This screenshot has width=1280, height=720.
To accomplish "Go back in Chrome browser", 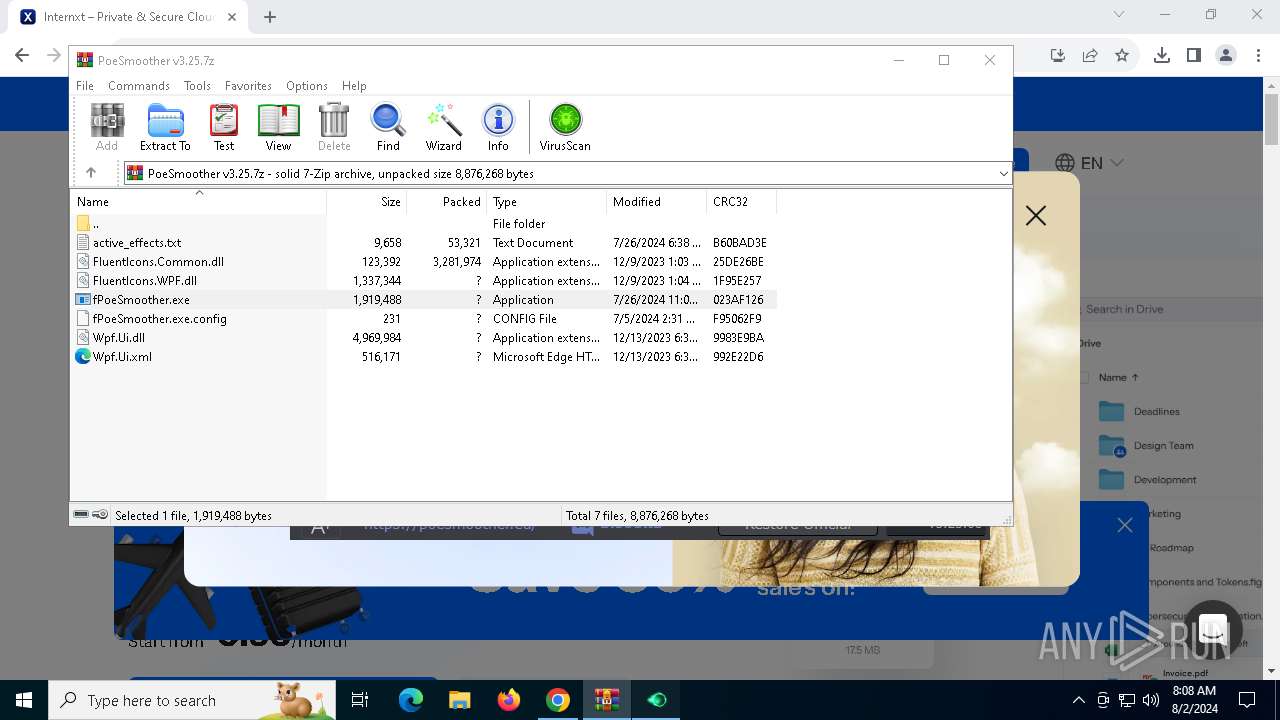I will point(23,56).
